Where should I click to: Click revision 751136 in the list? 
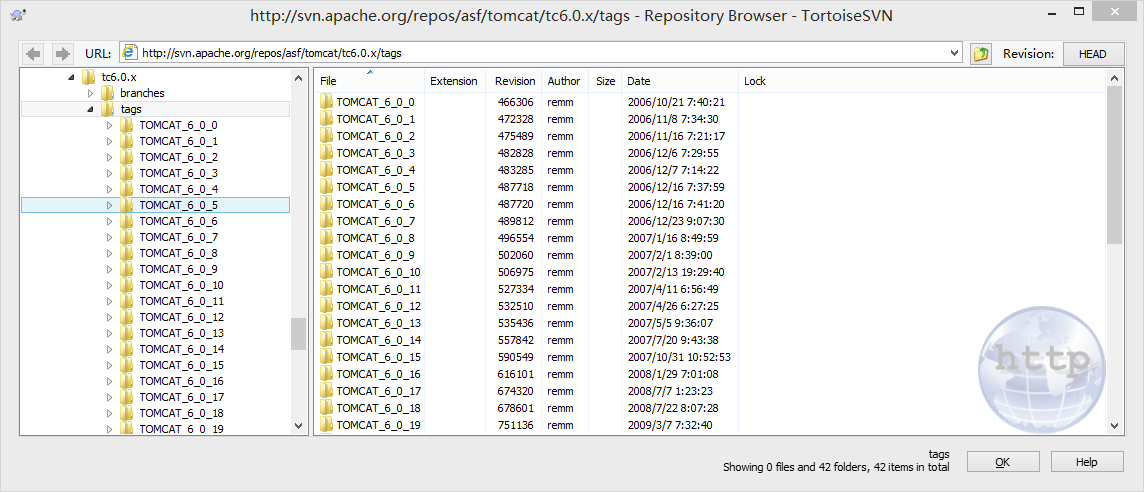pyautogui.click(x=516, y=425)
